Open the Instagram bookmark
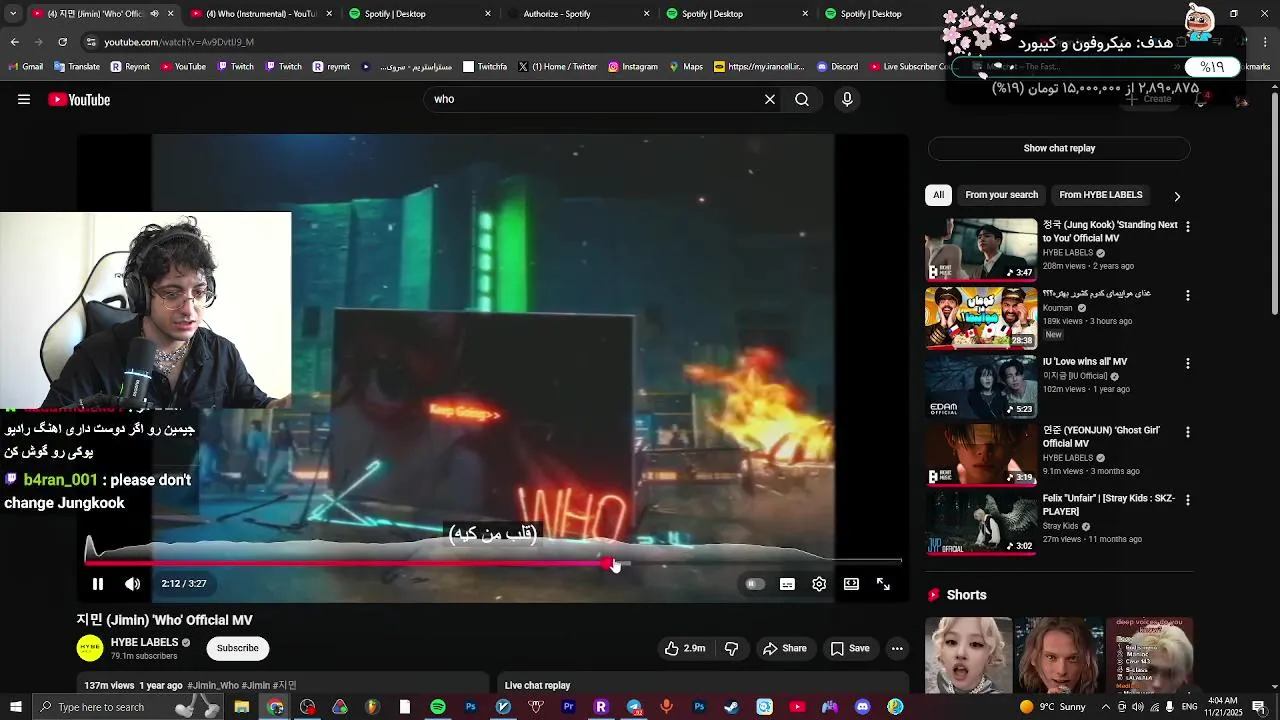 click(632, 67)
